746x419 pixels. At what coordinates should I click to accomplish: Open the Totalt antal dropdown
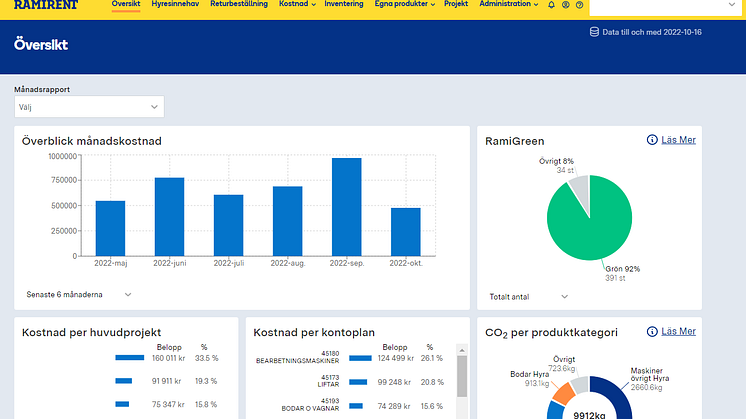click(529, 297)
